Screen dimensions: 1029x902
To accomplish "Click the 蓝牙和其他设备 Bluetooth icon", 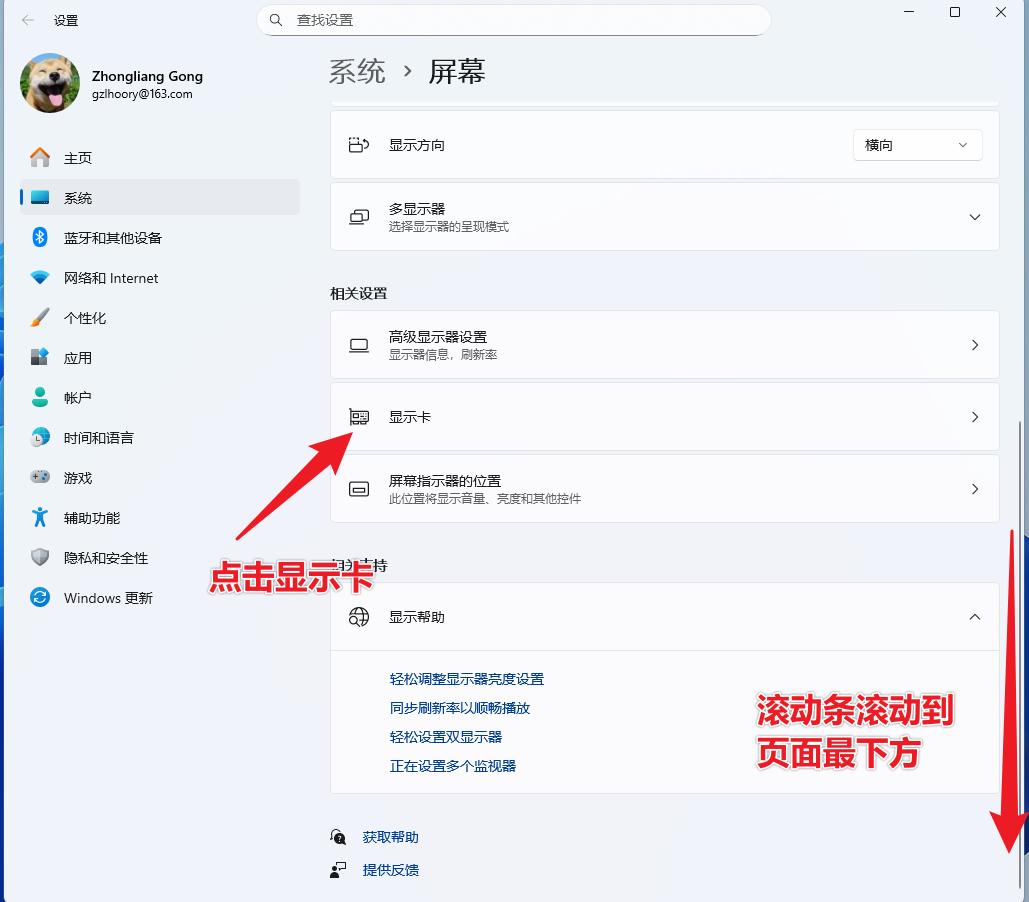I will (x=40, y=238).
